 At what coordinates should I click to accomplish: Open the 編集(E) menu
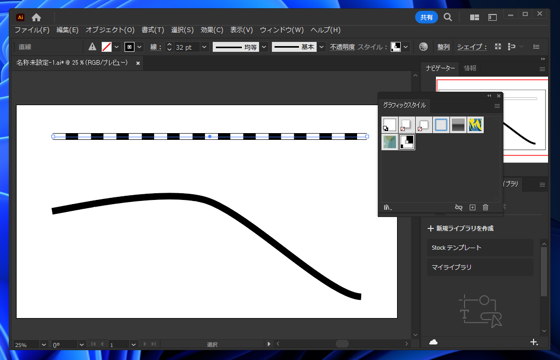67,30
